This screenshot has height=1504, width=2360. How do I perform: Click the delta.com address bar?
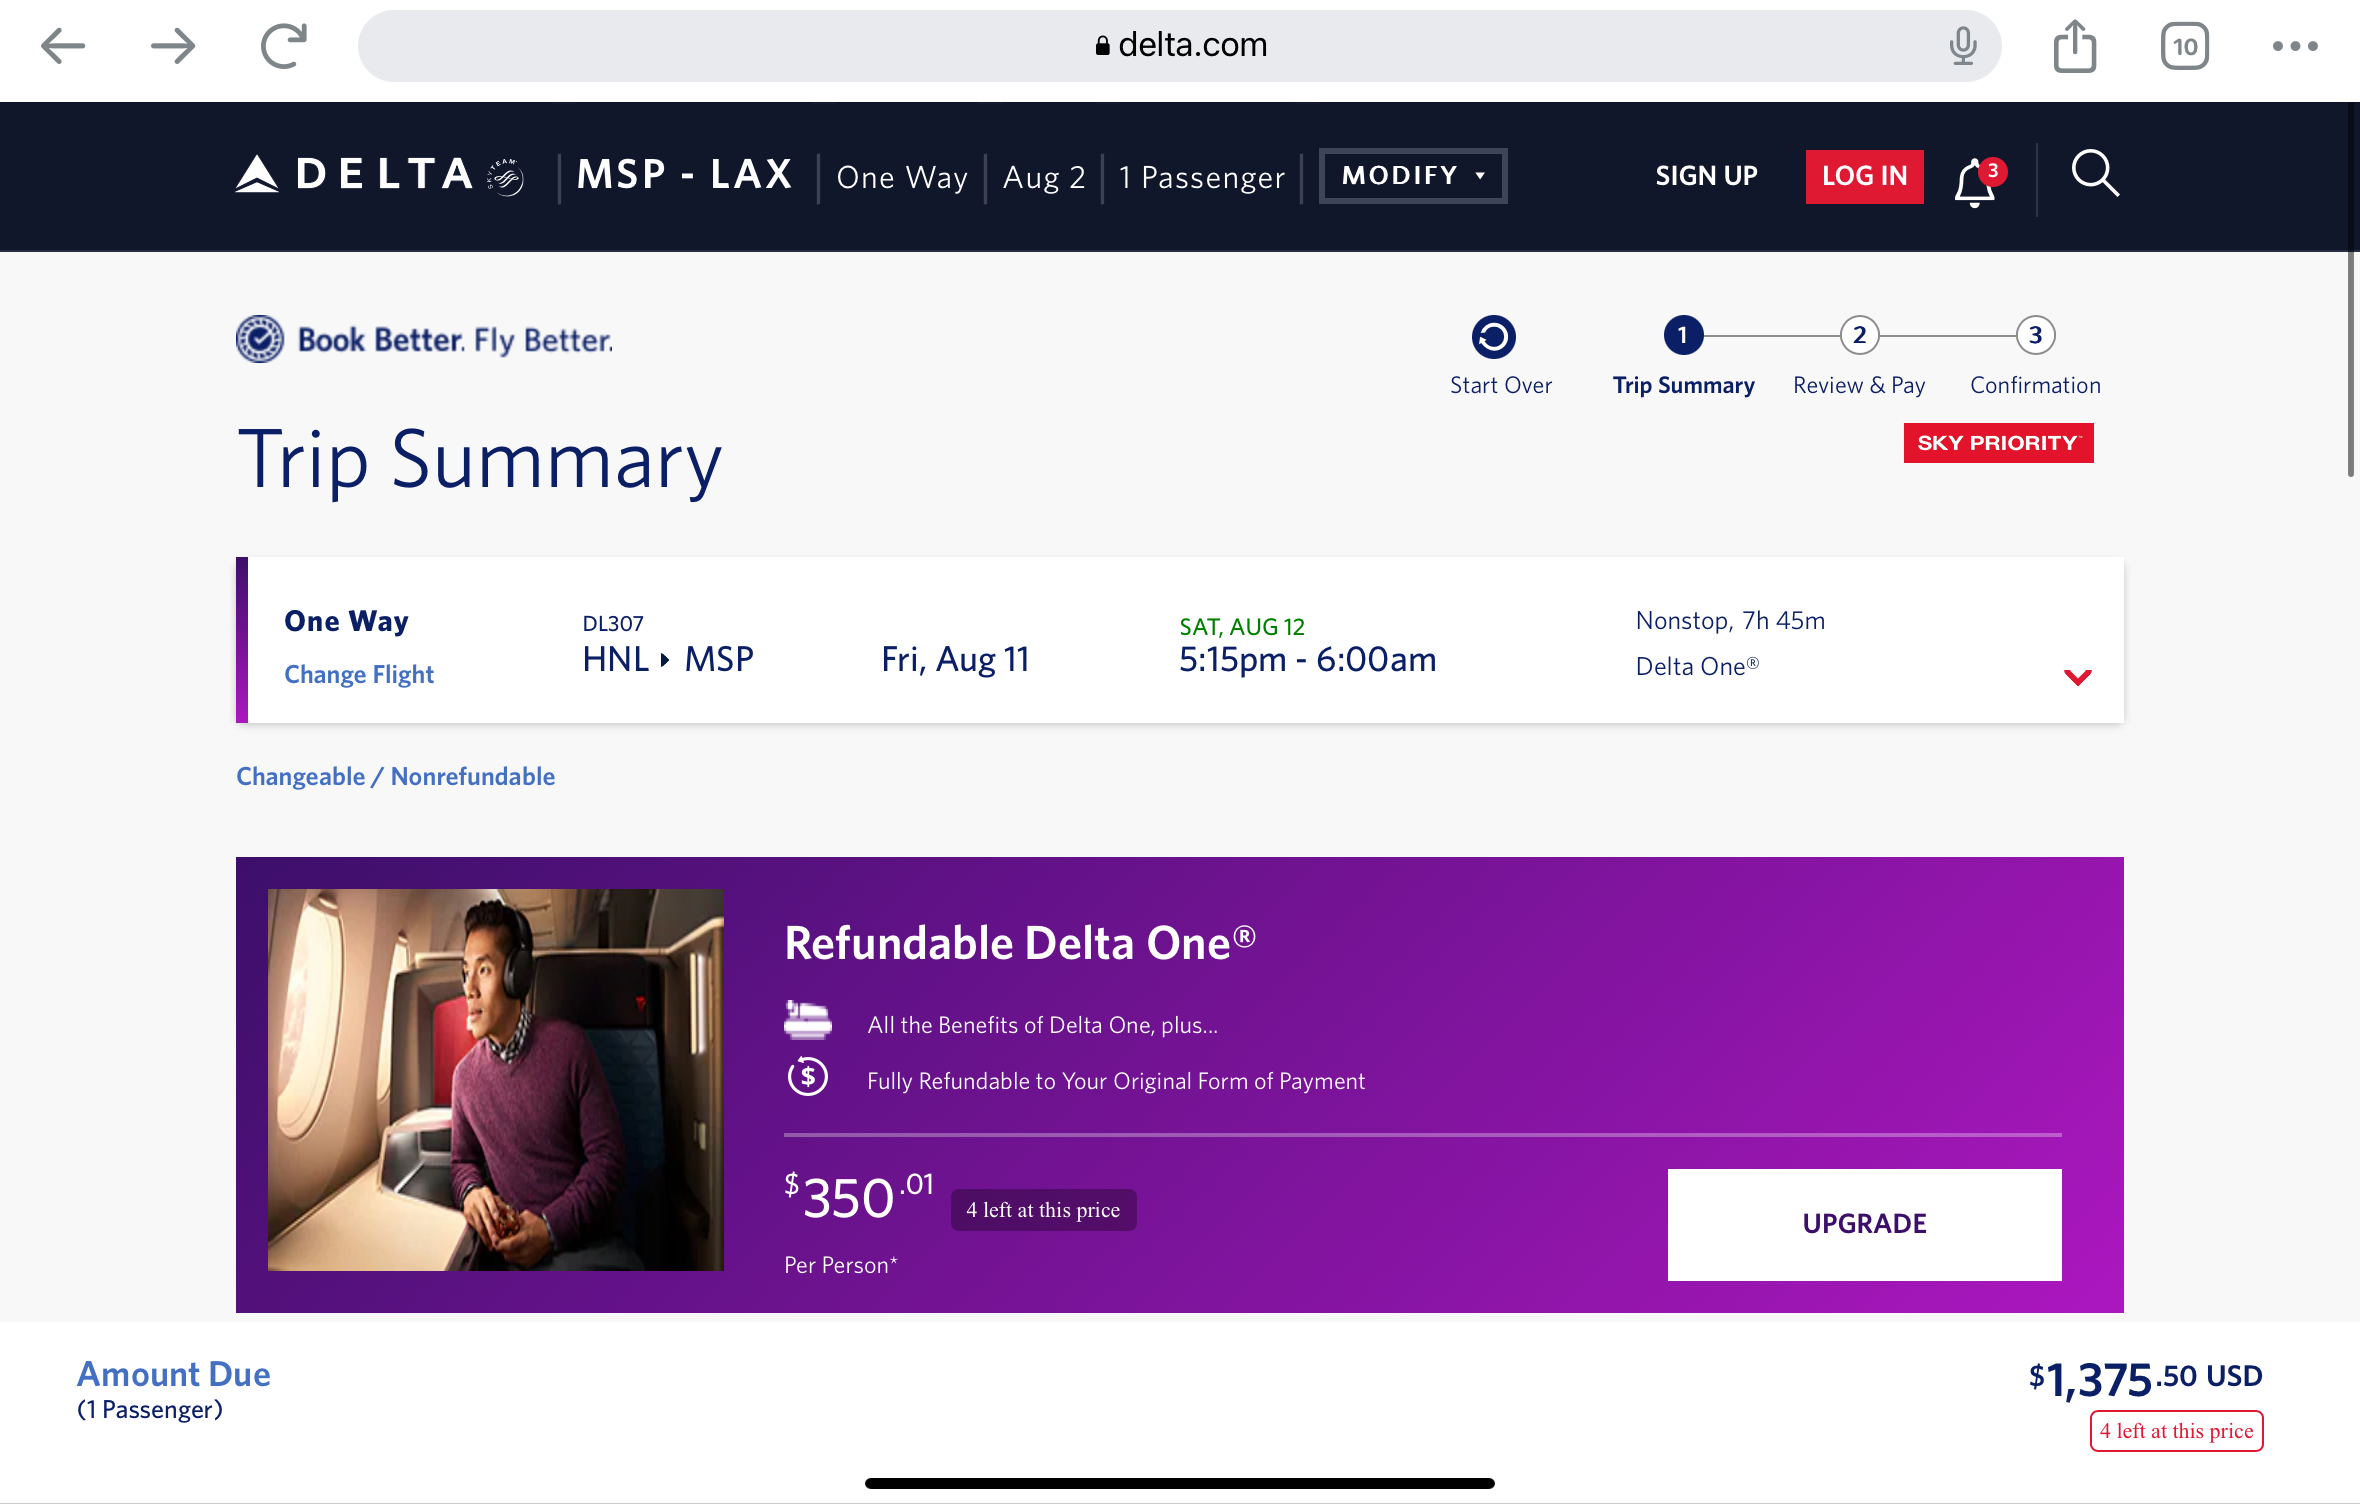[x=1180, y=46]
